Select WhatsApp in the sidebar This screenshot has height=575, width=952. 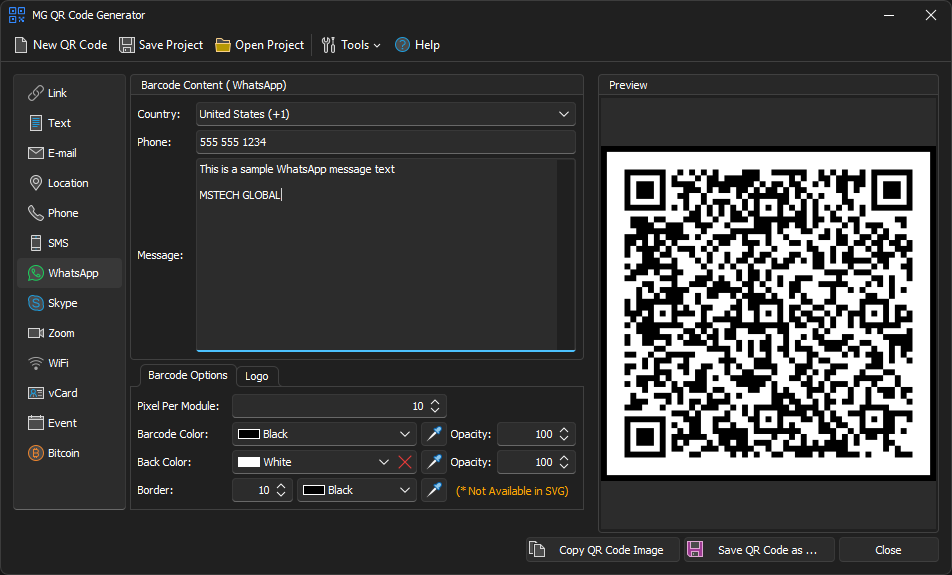(69, 273)
